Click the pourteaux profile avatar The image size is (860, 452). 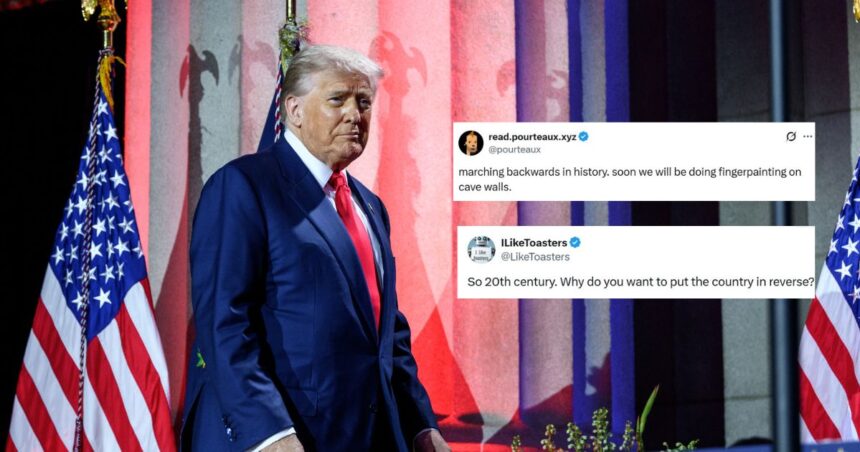(x=471, y=143)
